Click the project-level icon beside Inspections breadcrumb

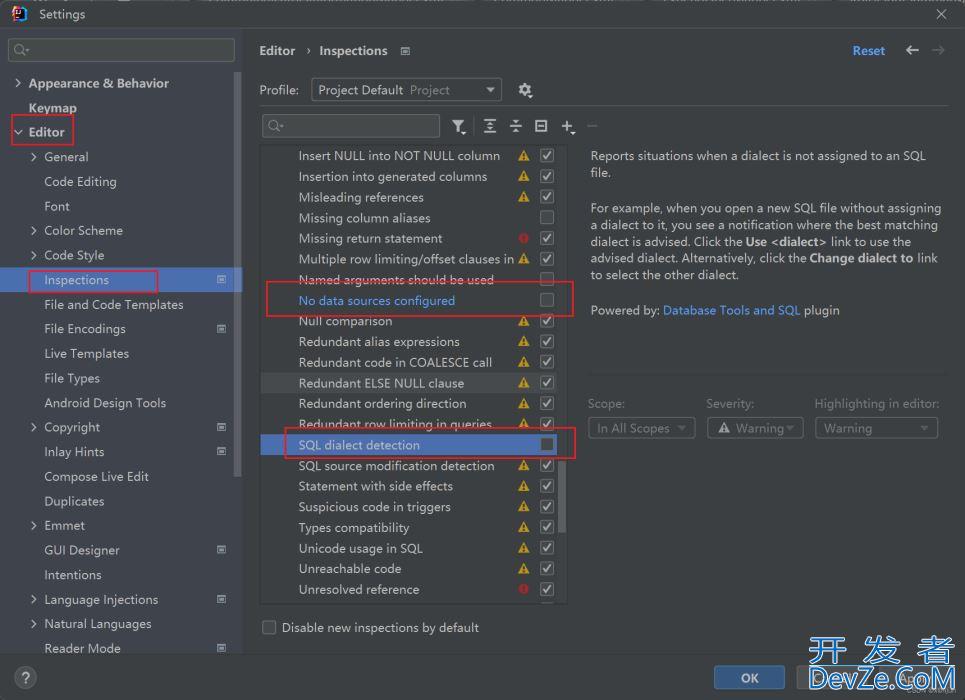tap(405, 51)
